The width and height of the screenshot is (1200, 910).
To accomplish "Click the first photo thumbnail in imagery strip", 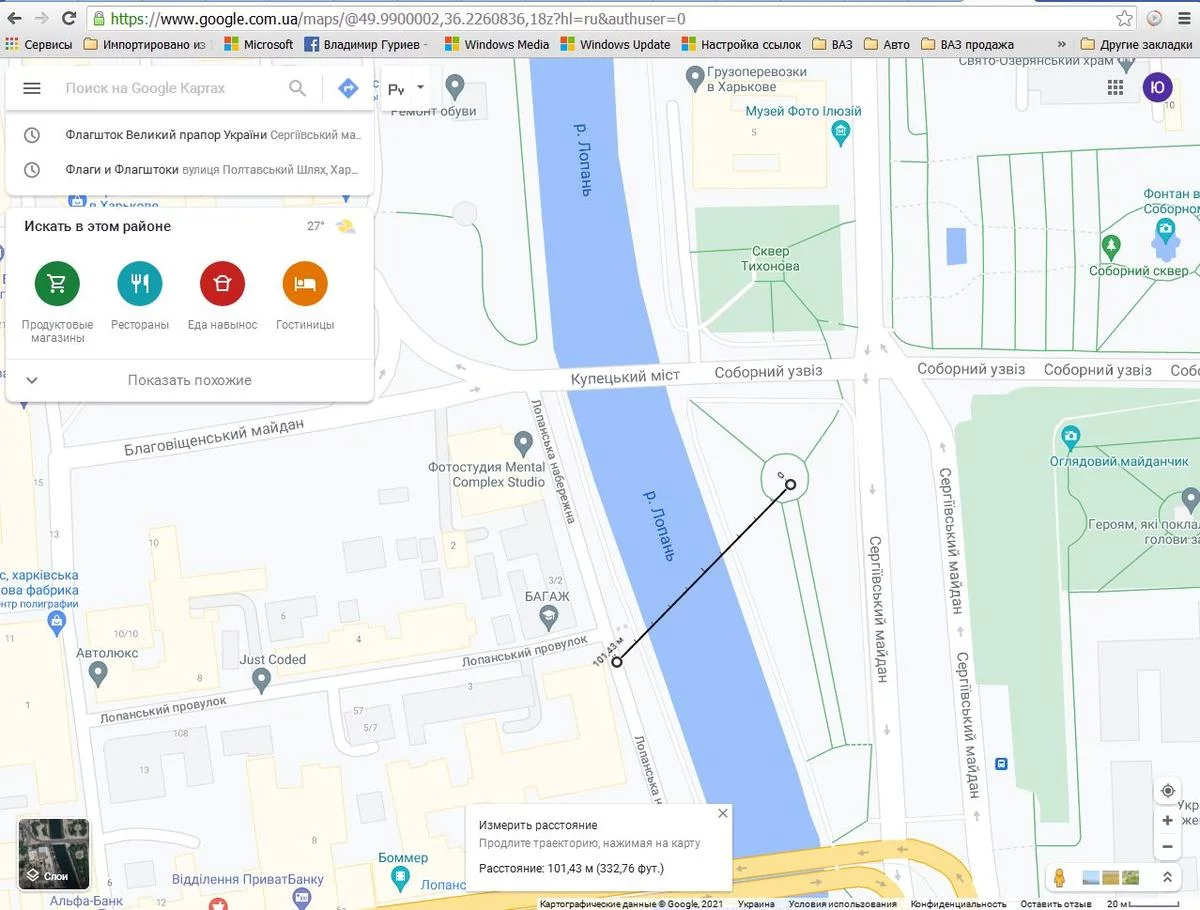I will point(1090,878).
